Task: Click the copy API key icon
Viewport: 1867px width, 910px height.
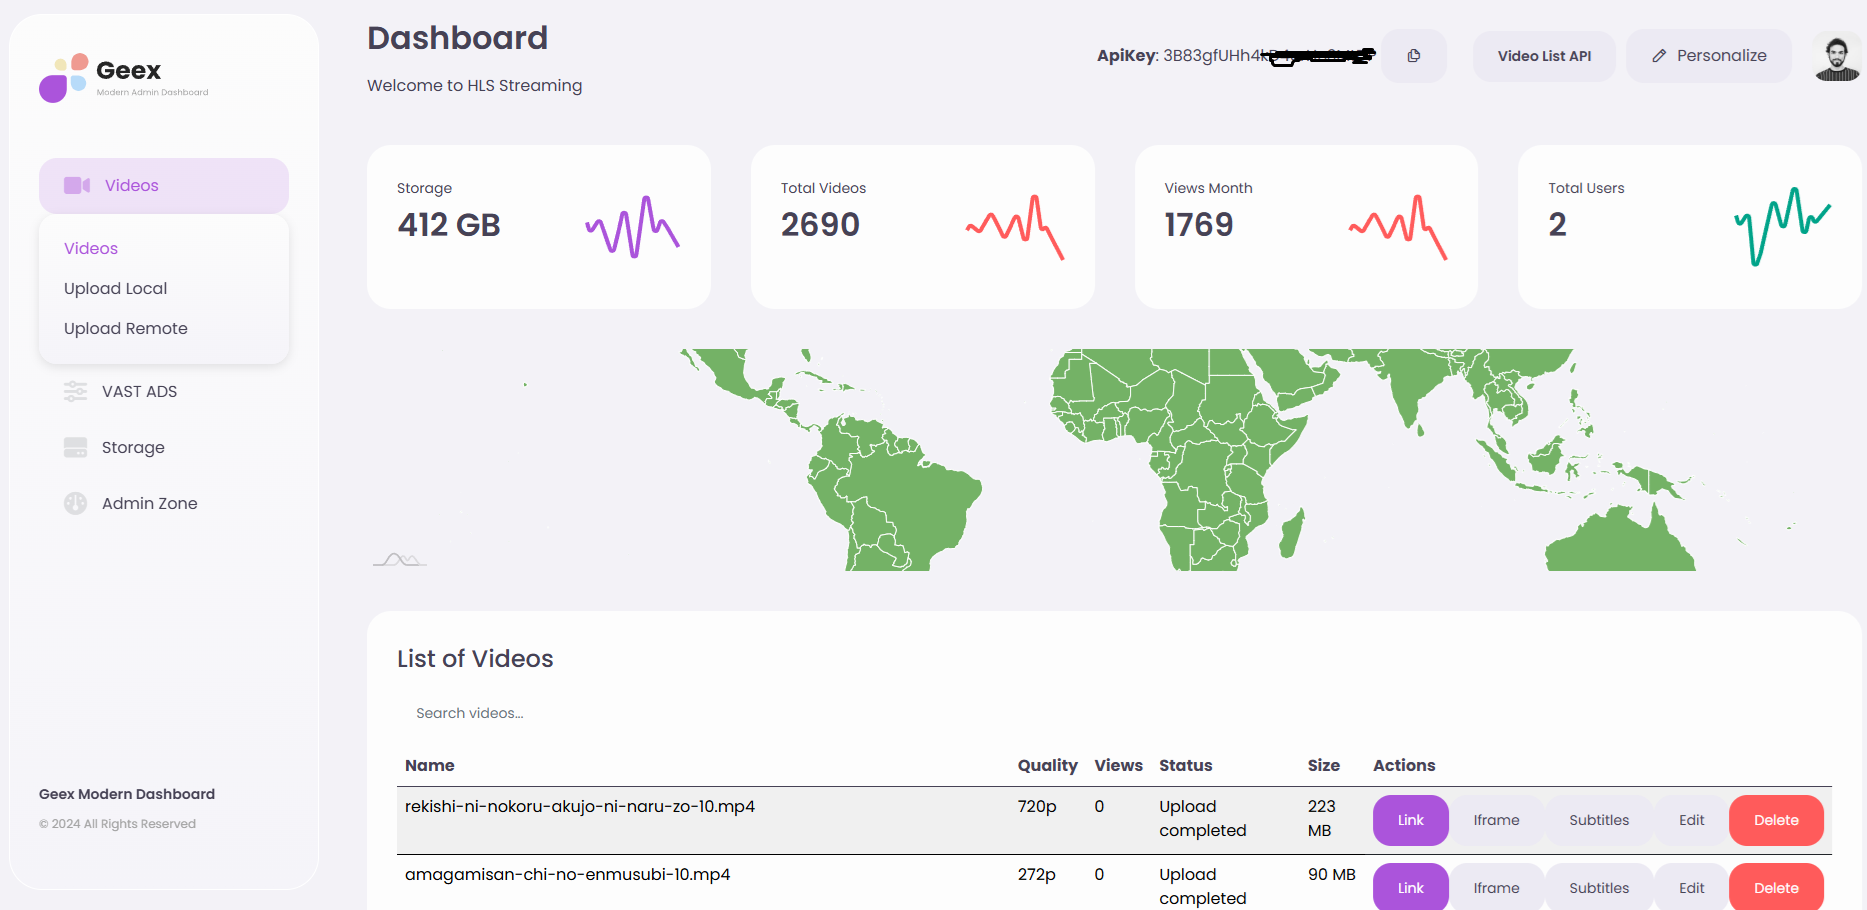Action: [1413, 56]
